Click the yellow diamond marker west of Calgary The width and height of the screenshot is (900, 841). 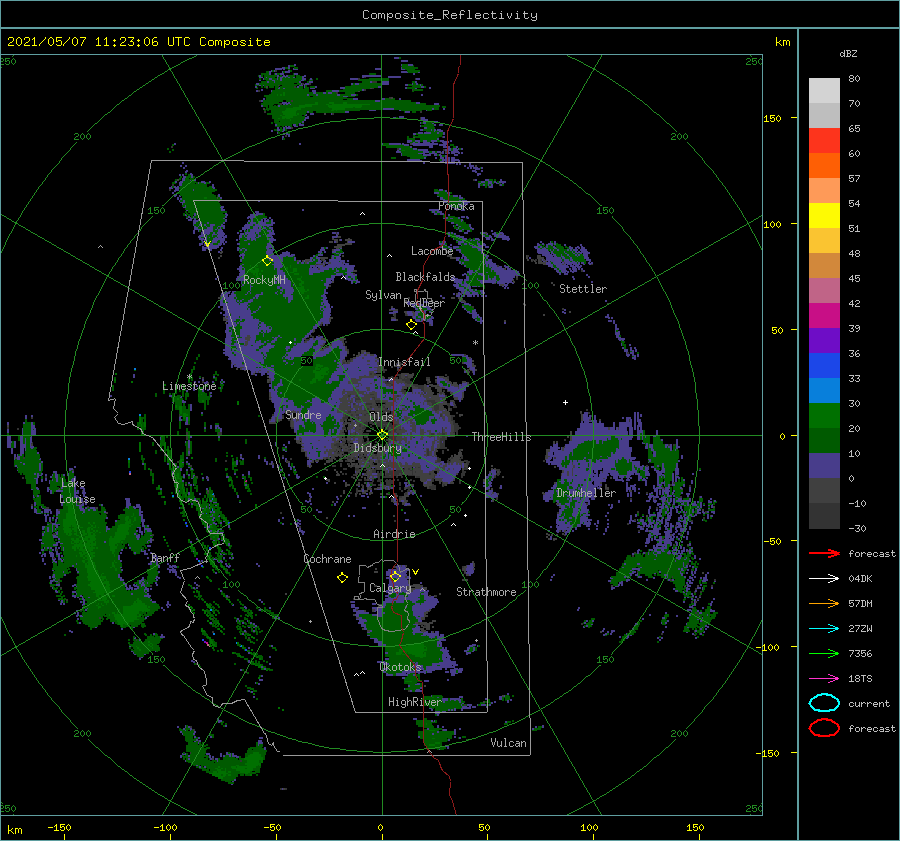(x=342, y=578)
